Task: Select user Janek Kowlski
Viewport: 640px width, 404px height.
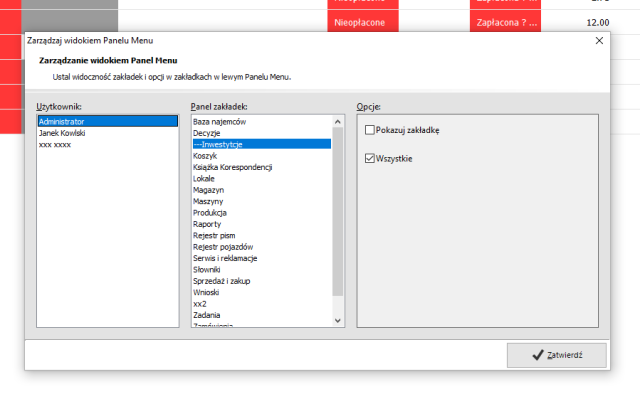Action: pos(108,133)
